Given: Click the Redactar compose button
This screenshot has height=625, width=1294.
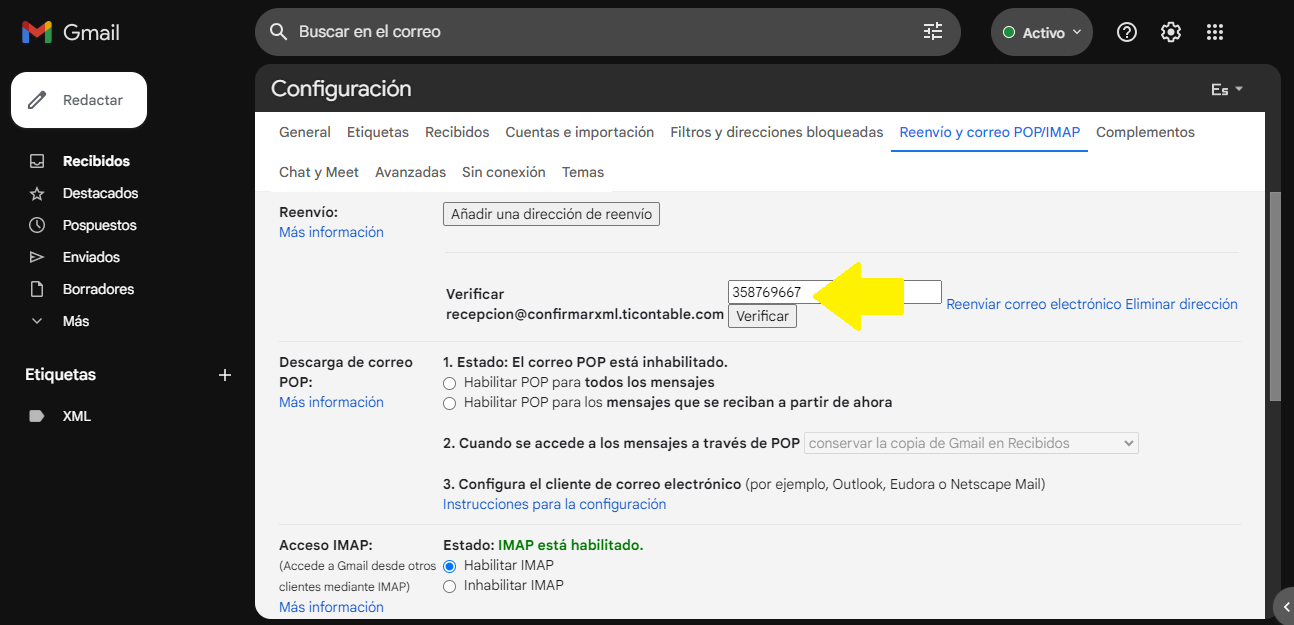Looking at the screenshot, I should point(79,100).
